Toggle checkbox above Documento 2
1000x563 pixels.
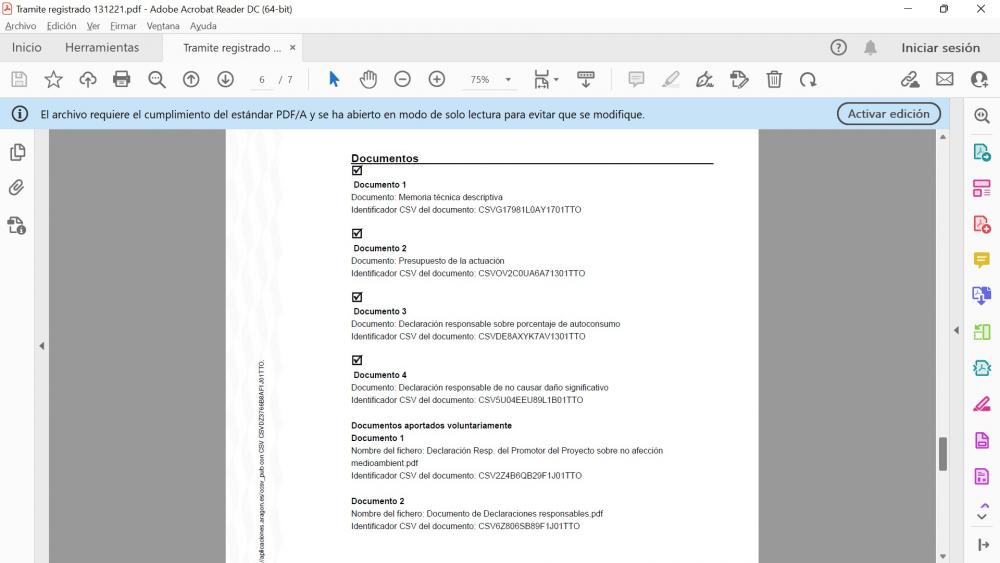[357, 233]
